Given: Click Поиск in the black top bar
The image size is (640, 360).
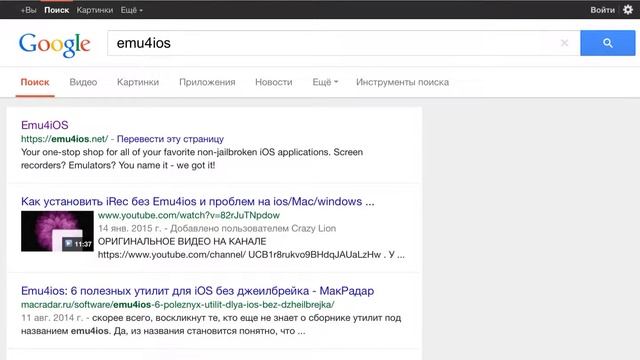Looking at the screenshot, I should [56, 10].
